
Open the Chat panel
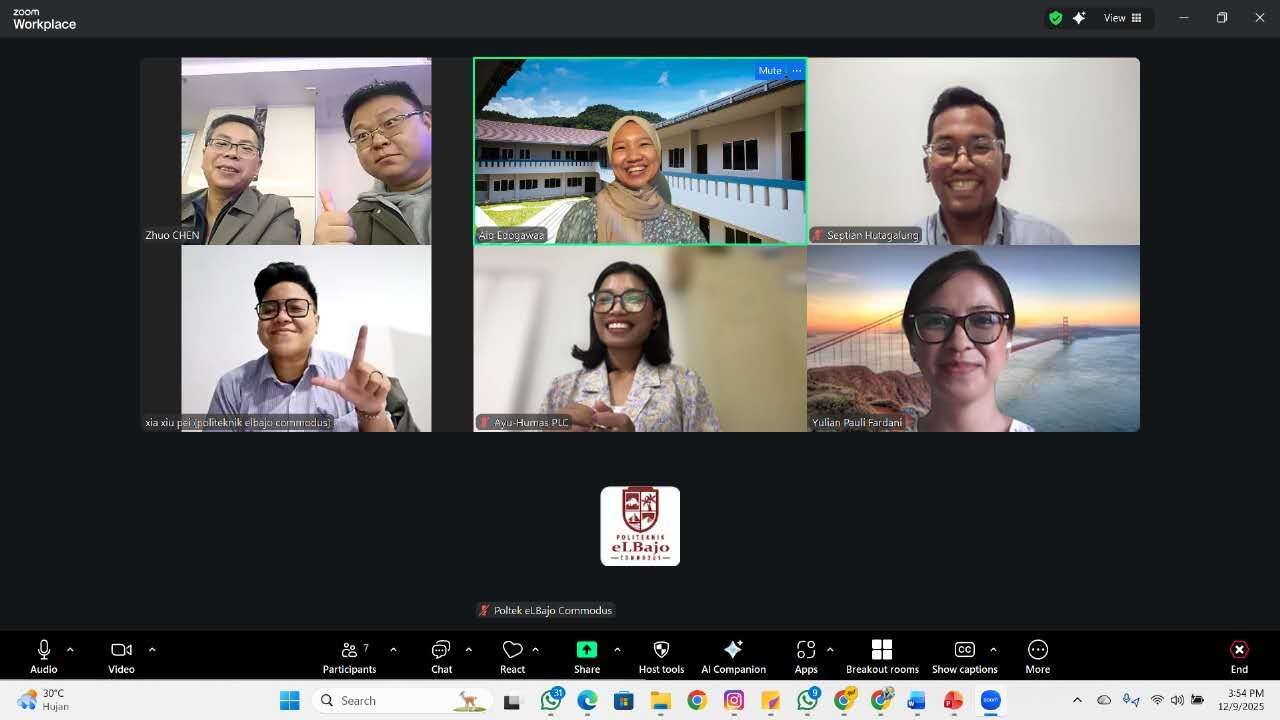click(x=441, y=656)
